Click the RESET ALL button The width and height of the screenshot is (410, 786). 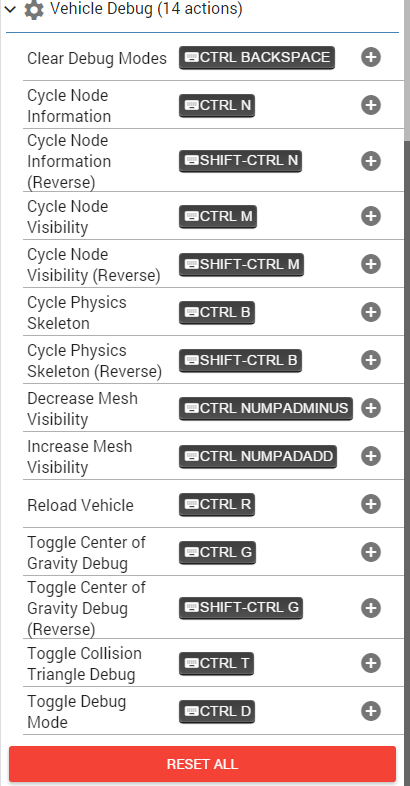[x=202, y=764]
